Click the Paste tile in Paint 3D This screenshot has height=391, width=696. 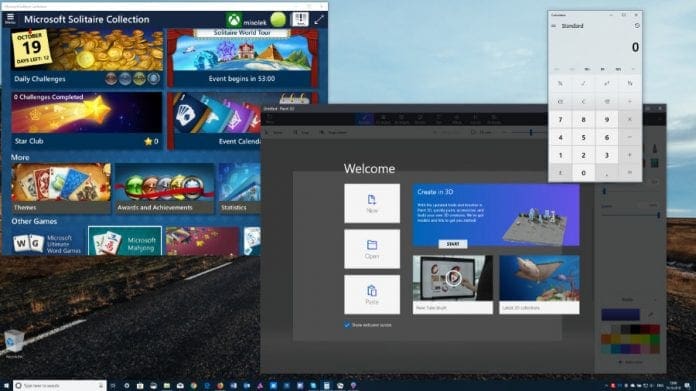point(372,295)
